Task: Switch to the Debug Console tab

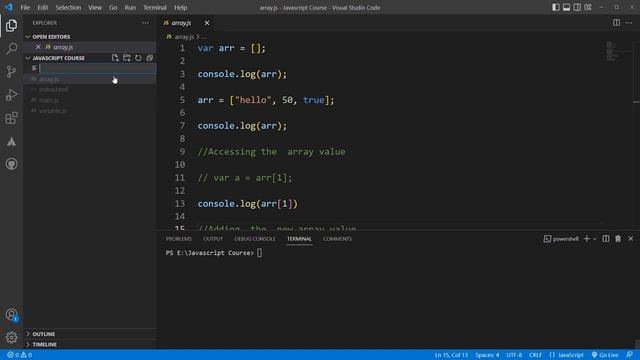Action: (x=255, y=239)
